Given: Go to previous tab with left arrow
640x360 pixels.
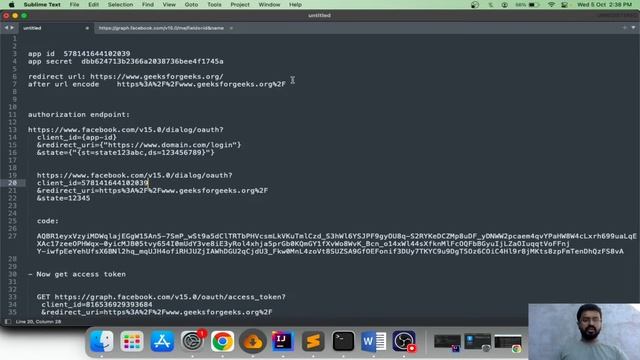Looking at the screenshot, I should point(6,28).
